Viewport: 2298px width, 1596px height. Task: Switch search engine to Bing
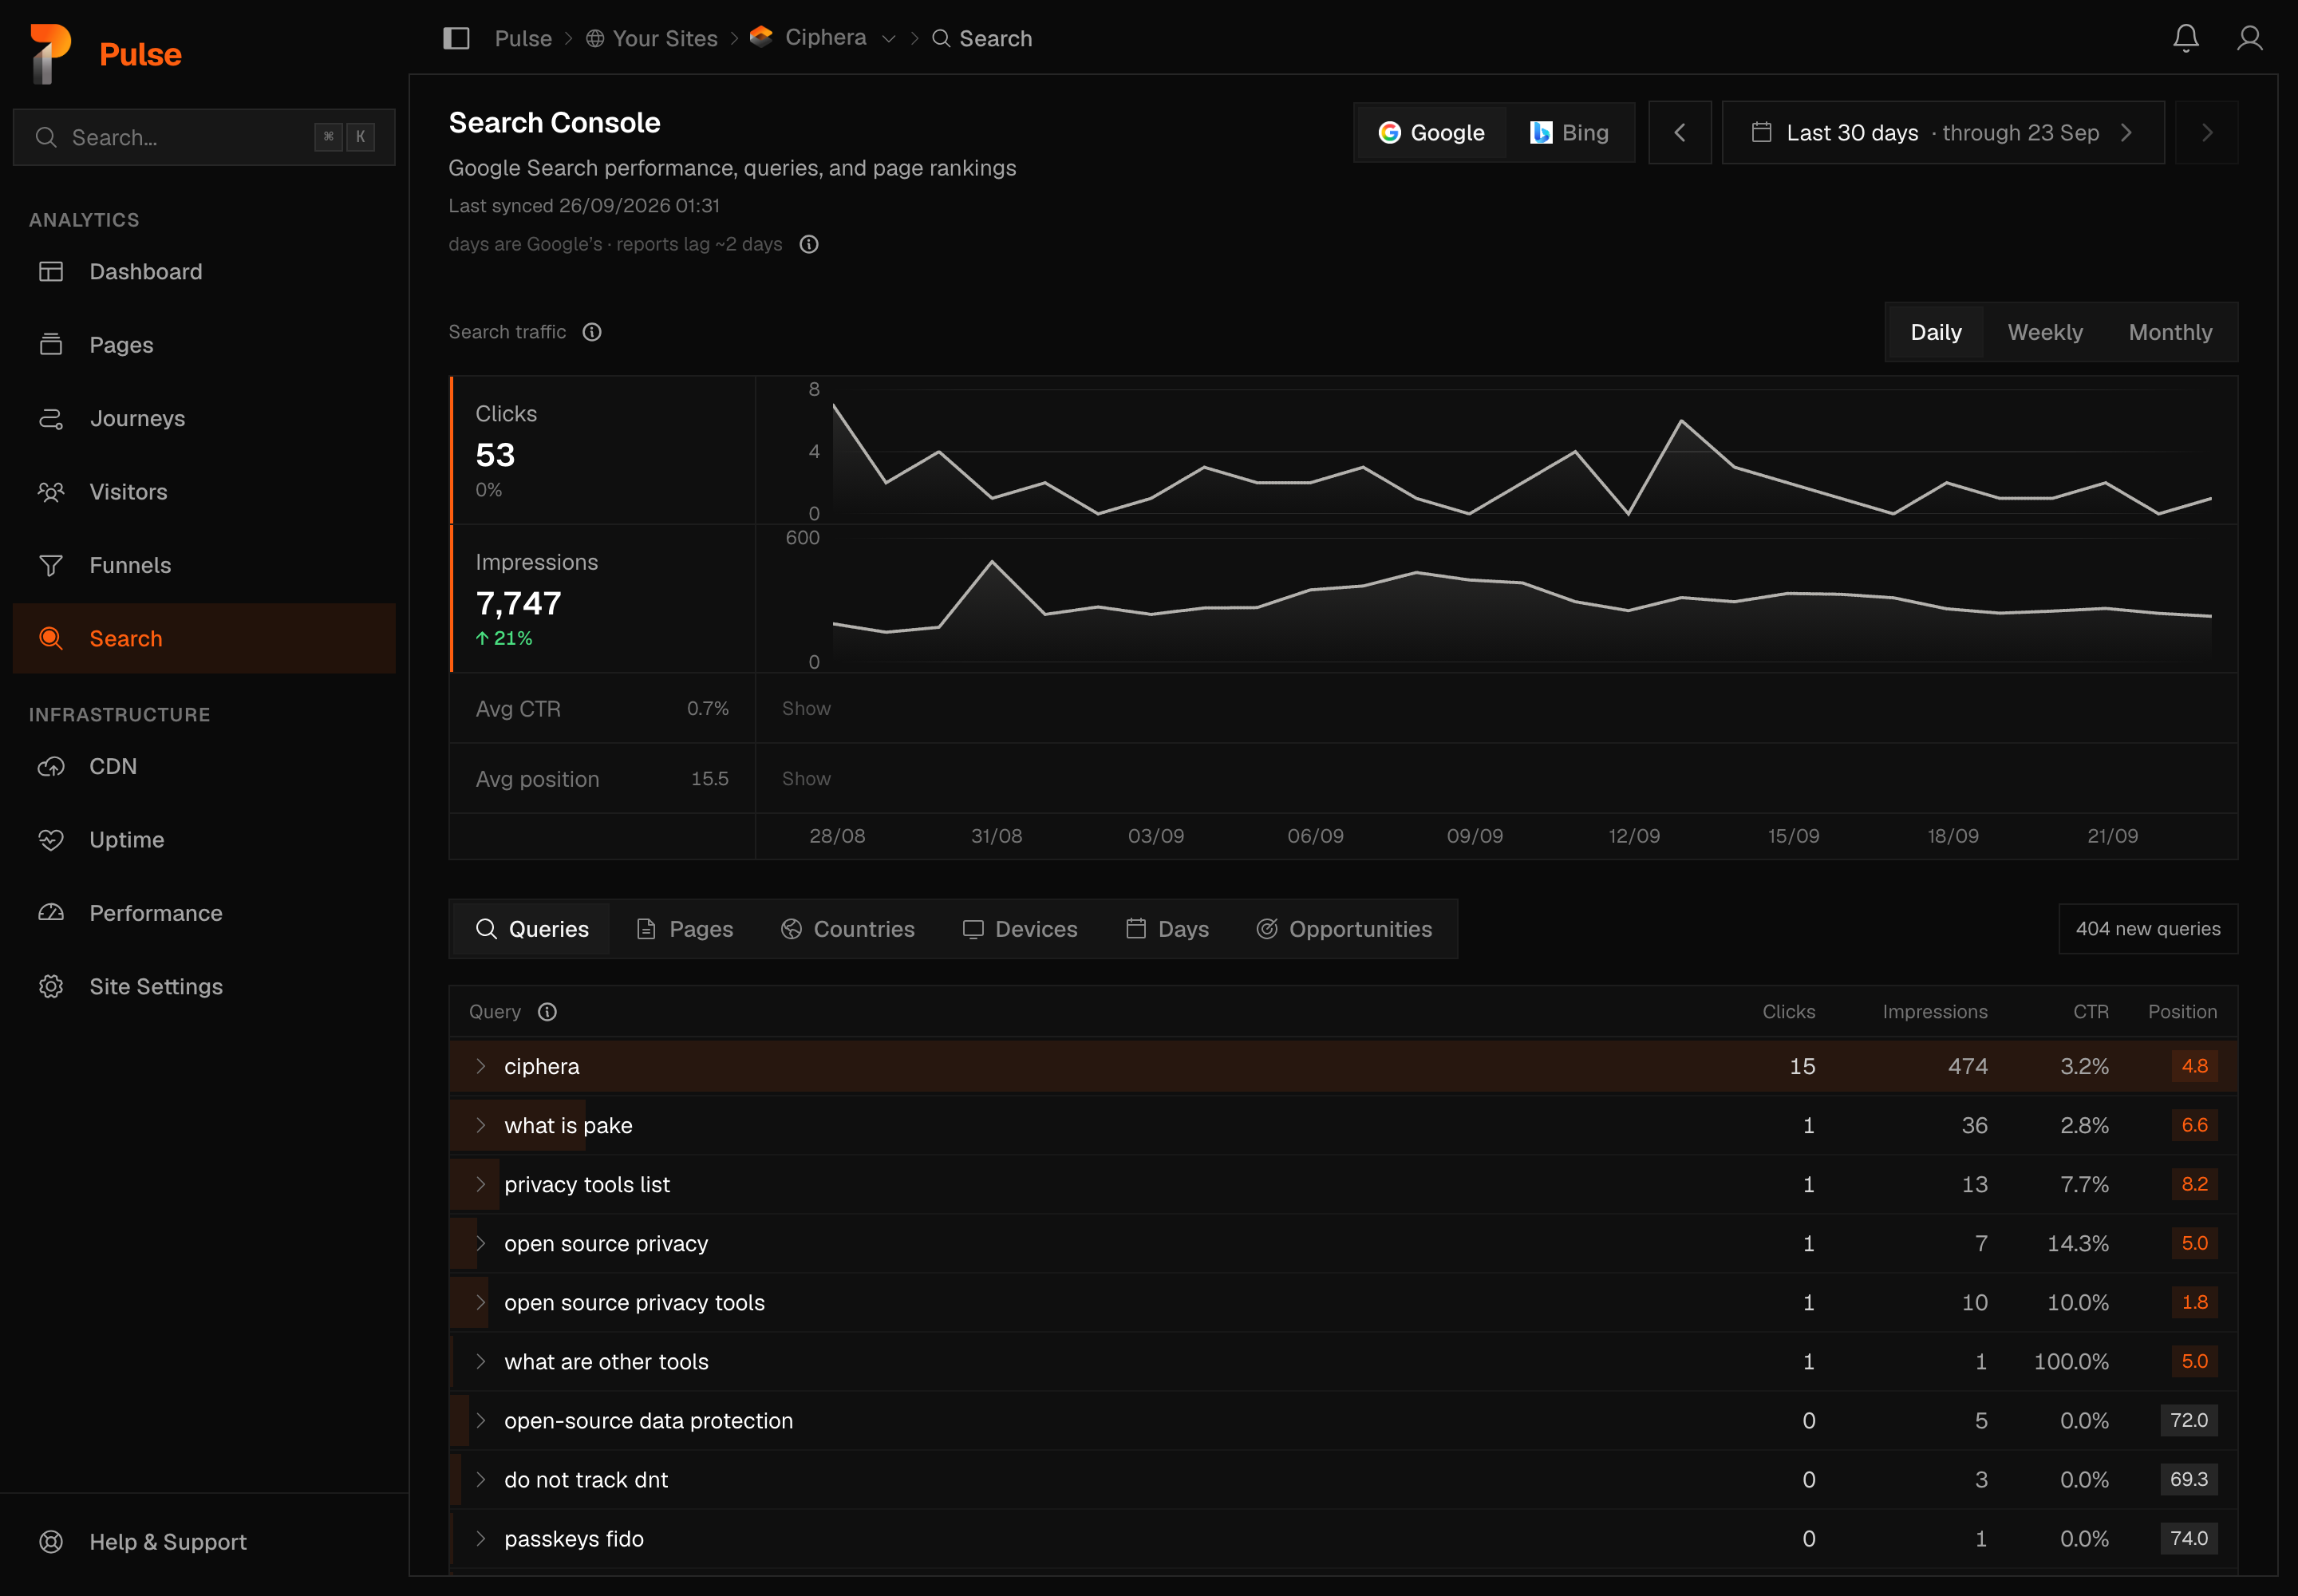(x=1569, y=133)
